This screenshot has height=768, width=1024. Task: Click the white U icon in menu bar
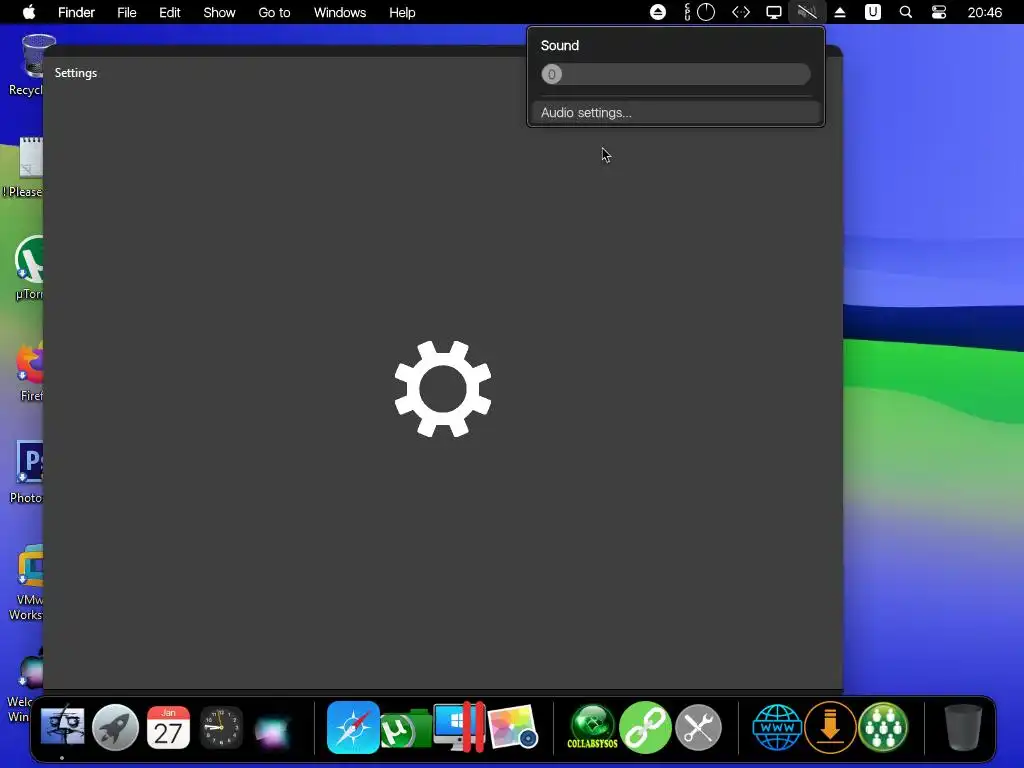pyautogui.click(x=873, y=12)
